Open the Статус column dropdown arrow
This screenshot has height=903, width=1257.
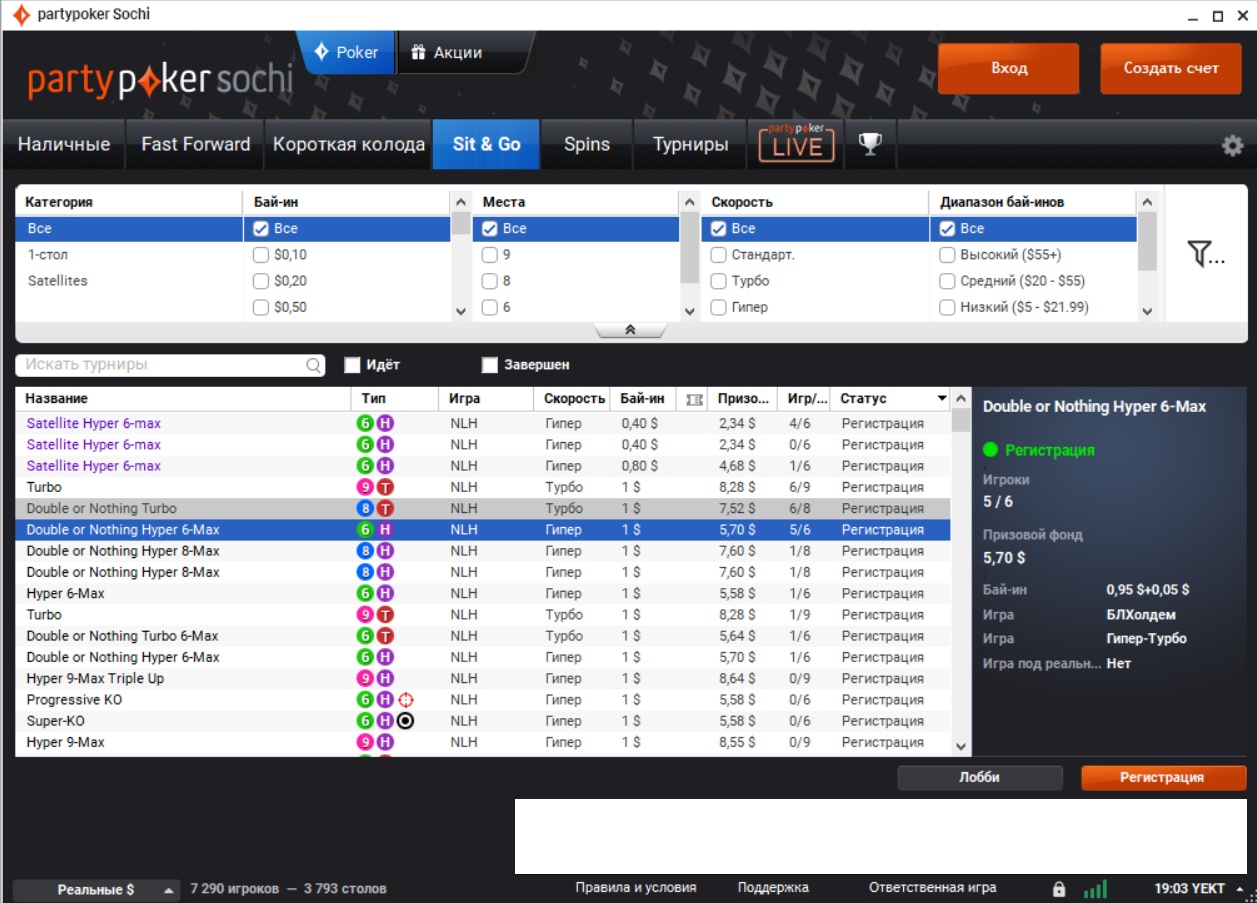942,399
